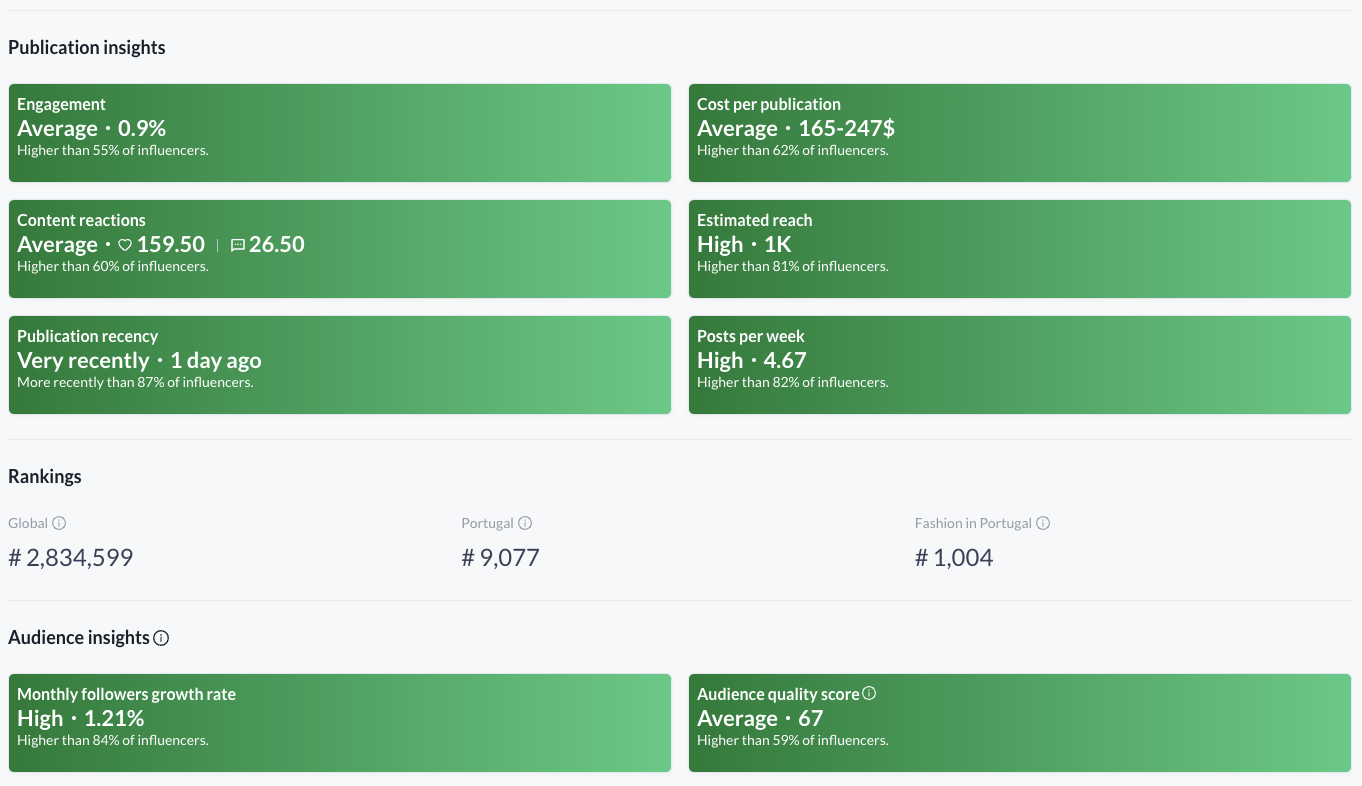Image resolution: width=1362 pixels, height=786 pixels.
Task: Open the Cost per publication card
Action: pos(1020,133)
